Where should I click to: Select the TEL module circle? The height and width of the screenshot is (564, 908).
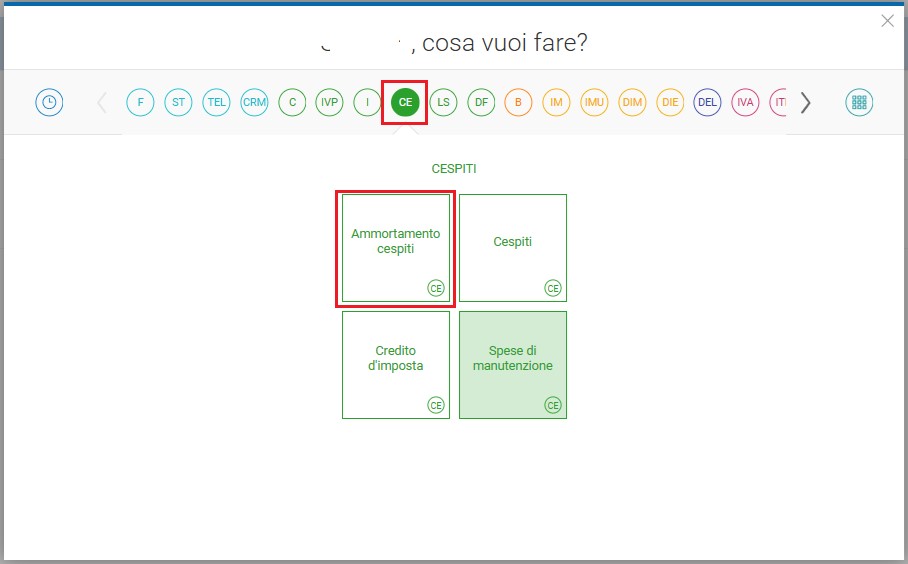tap(217, 102)
